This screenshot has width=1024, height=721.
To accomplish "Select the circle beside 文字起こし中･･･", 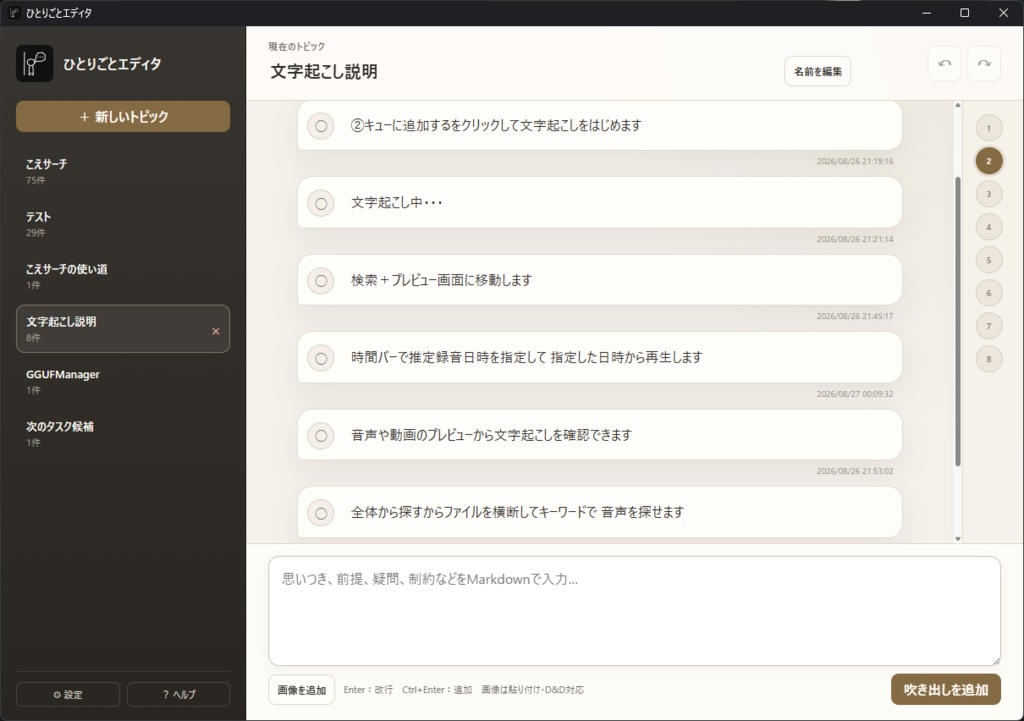I will point(321,203).
